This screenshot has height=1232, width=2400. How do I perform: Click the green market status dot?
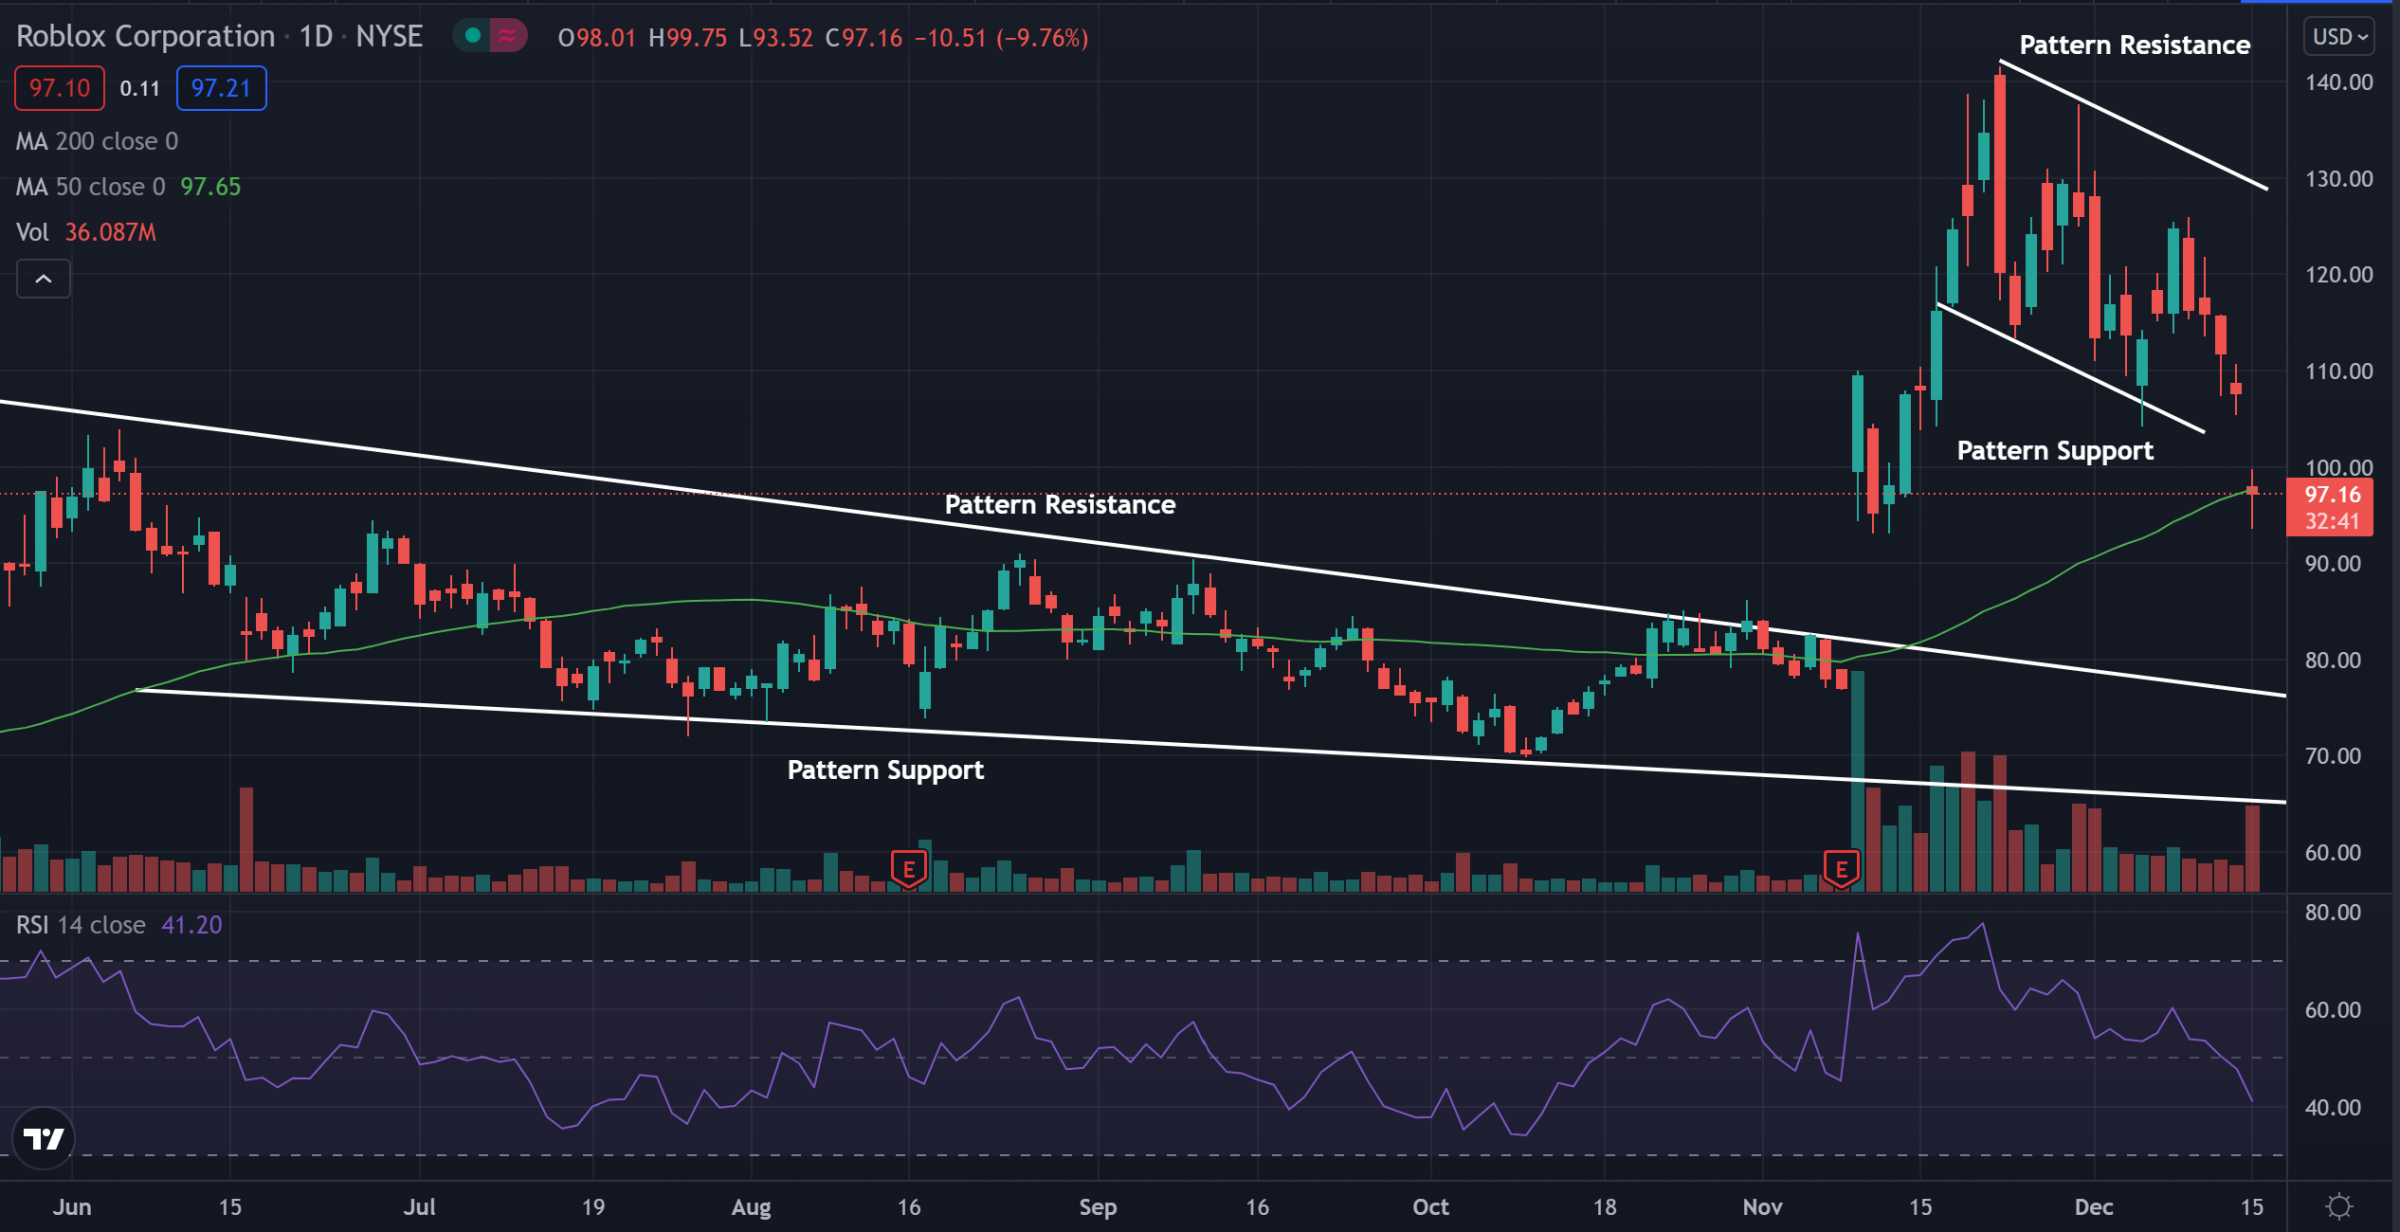[x=473, y=37]
